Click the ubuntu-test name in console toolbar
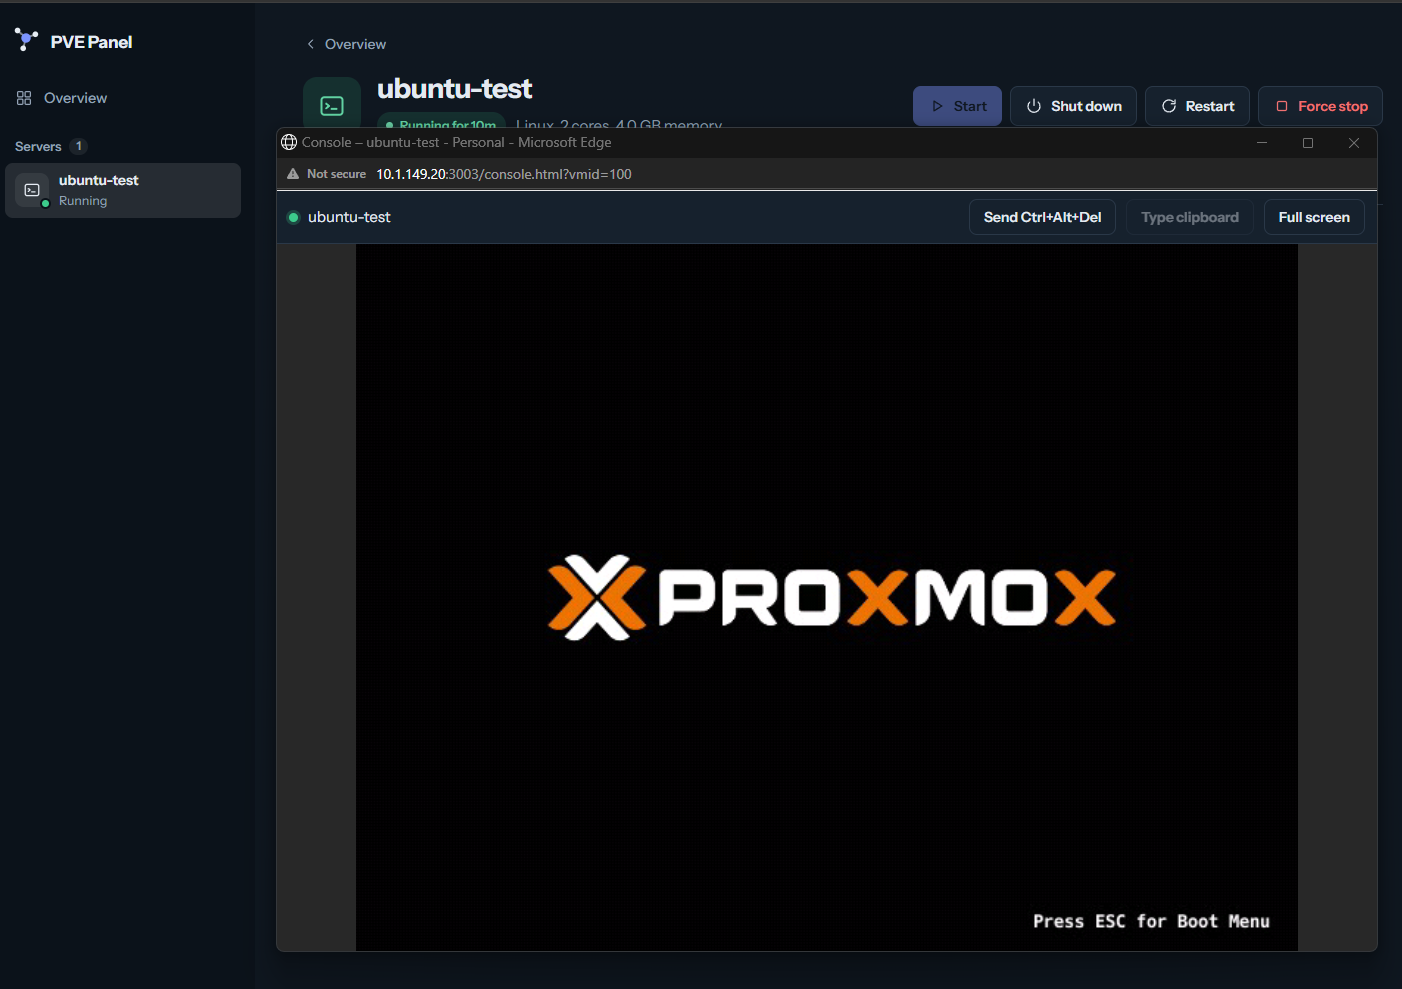Screen dimensions: 1402x989 pos(349,217)
